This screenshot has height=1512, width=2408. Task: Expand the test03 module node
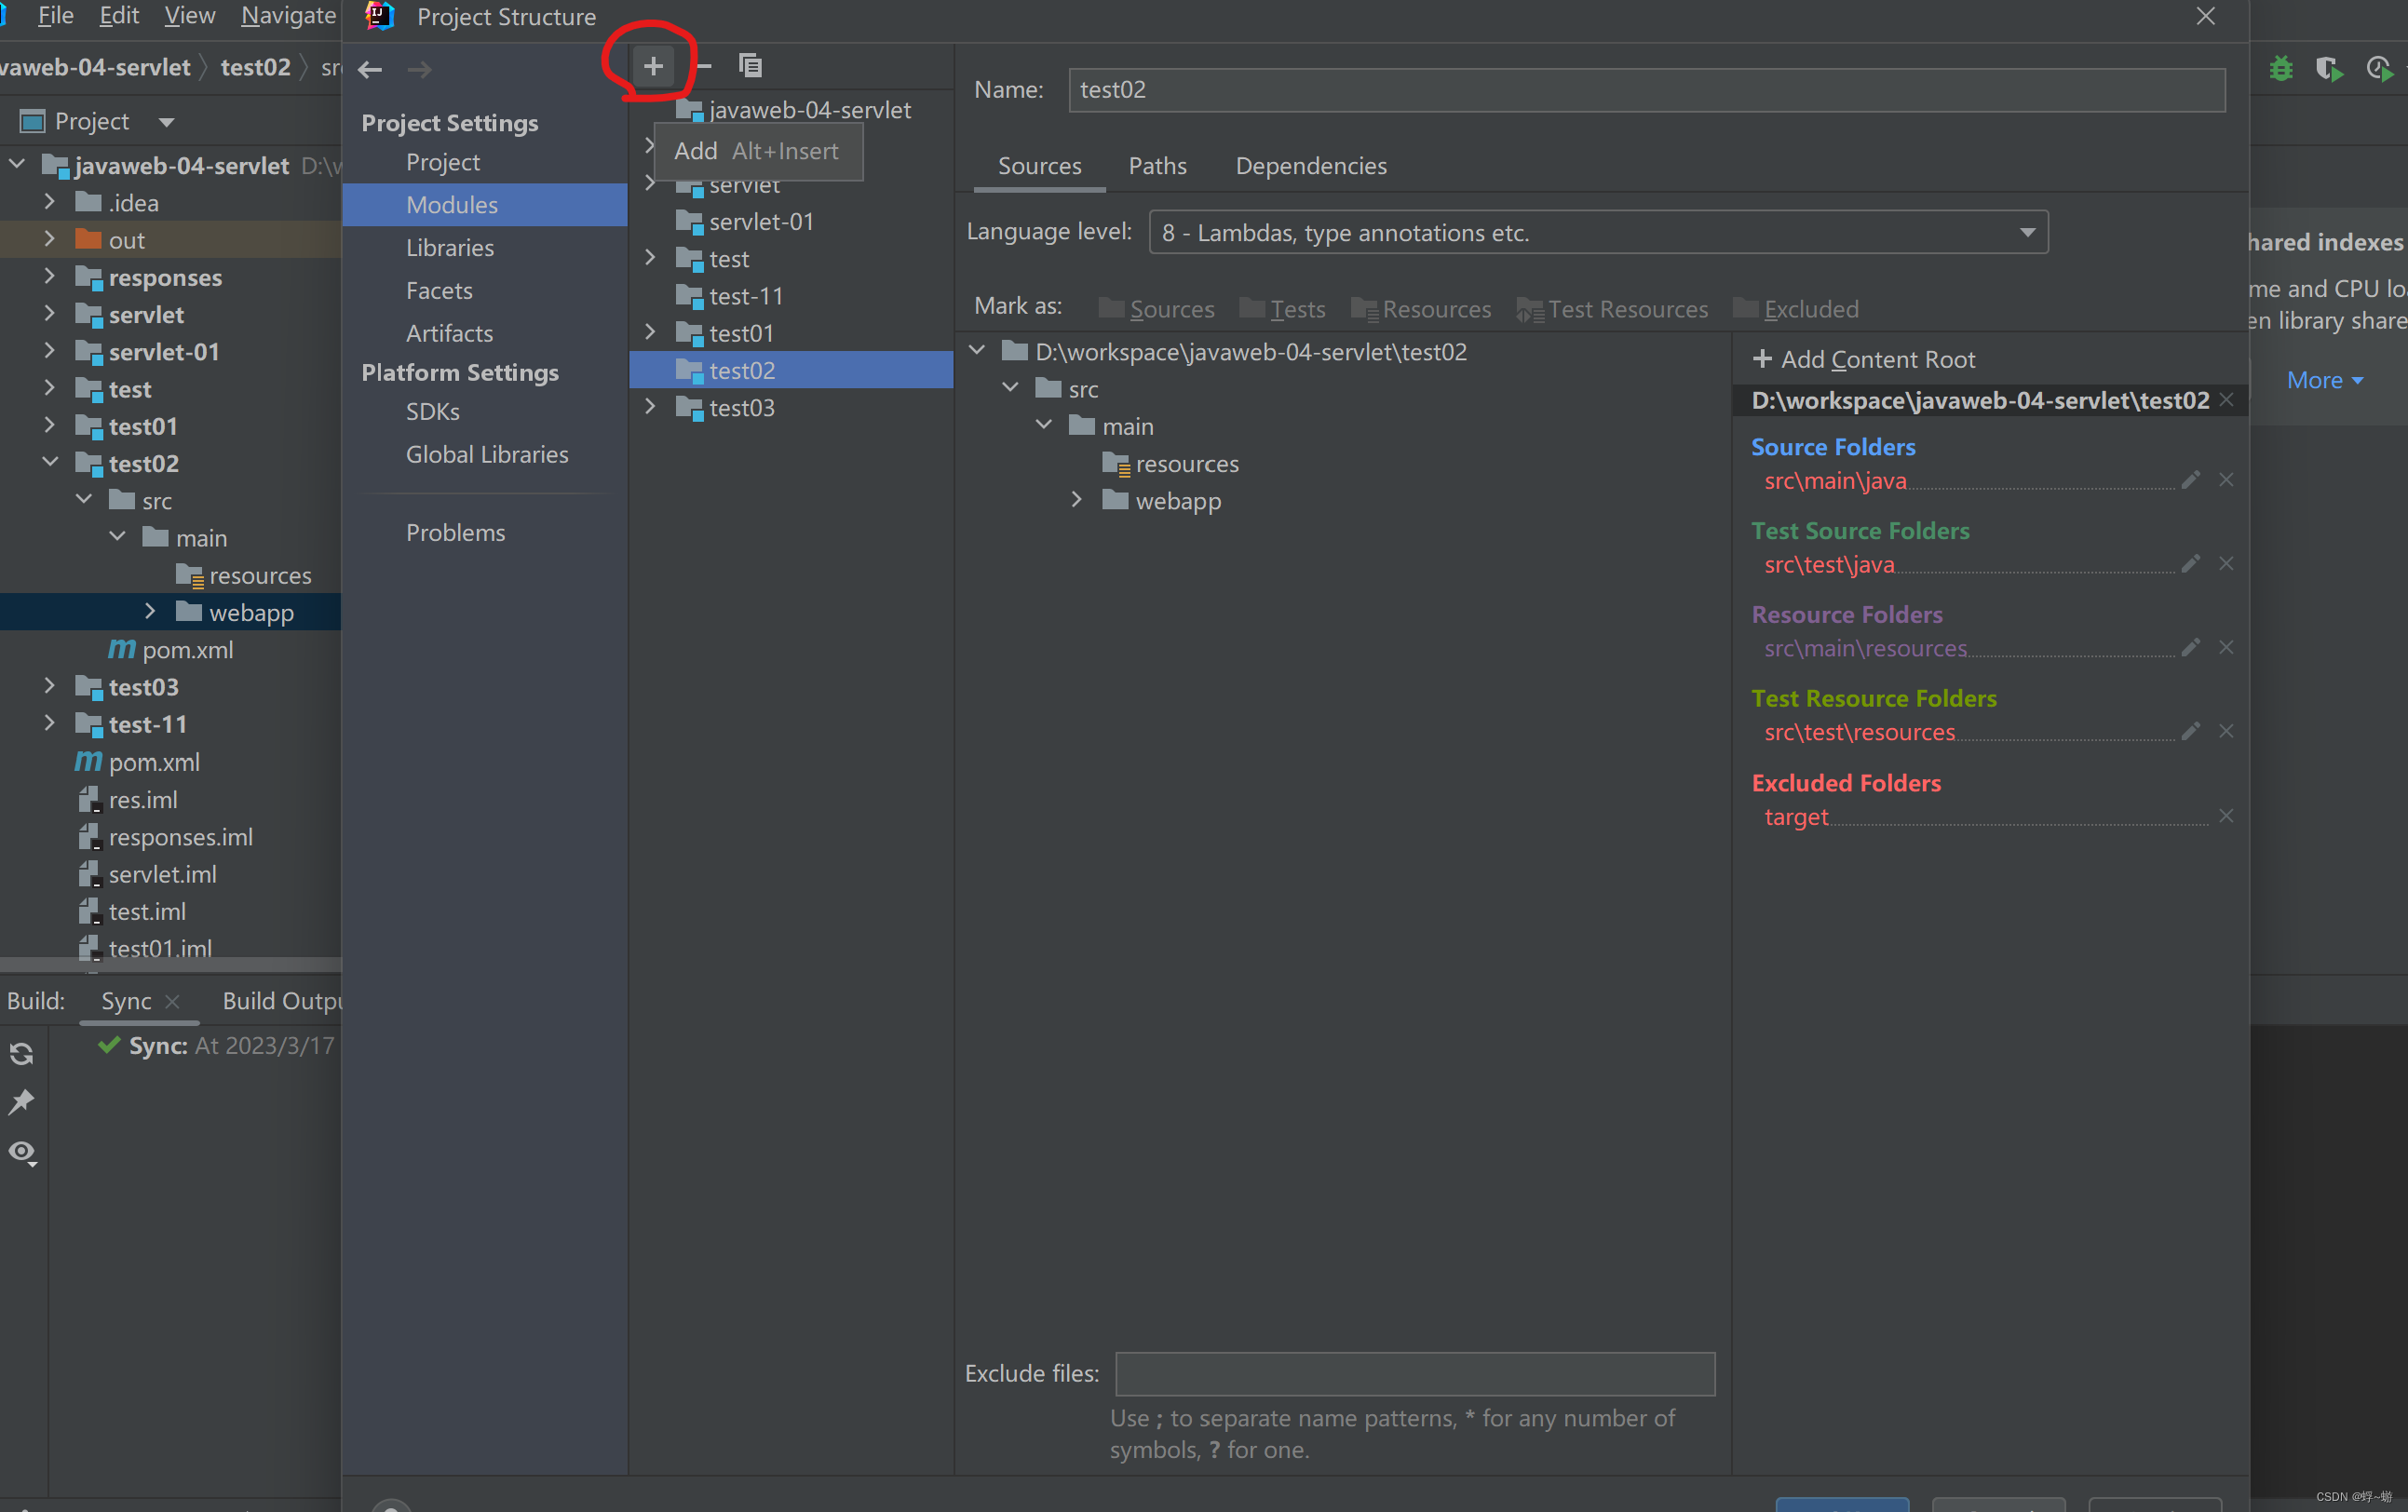(650, 406)
